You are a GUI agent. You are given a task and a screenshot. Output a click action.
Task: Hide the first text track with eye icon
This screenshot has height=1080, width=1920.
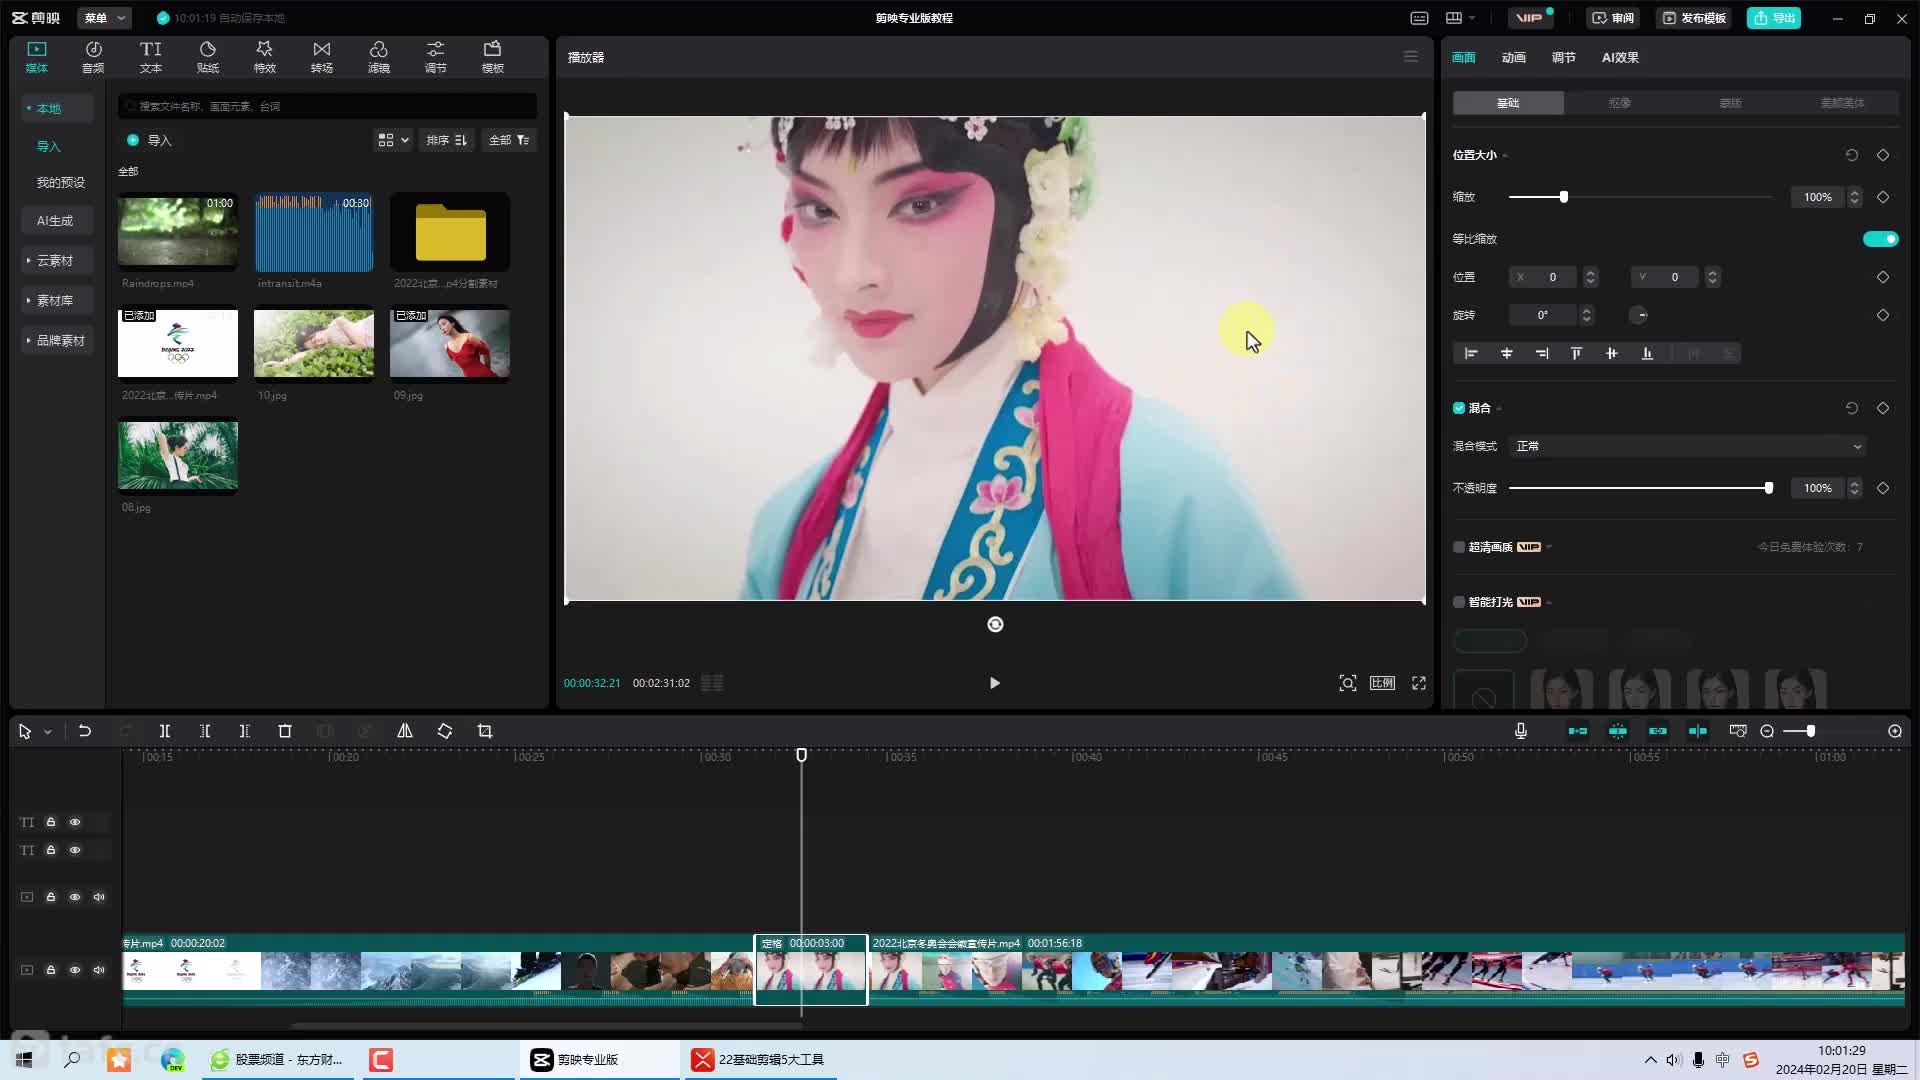point(75,822)
